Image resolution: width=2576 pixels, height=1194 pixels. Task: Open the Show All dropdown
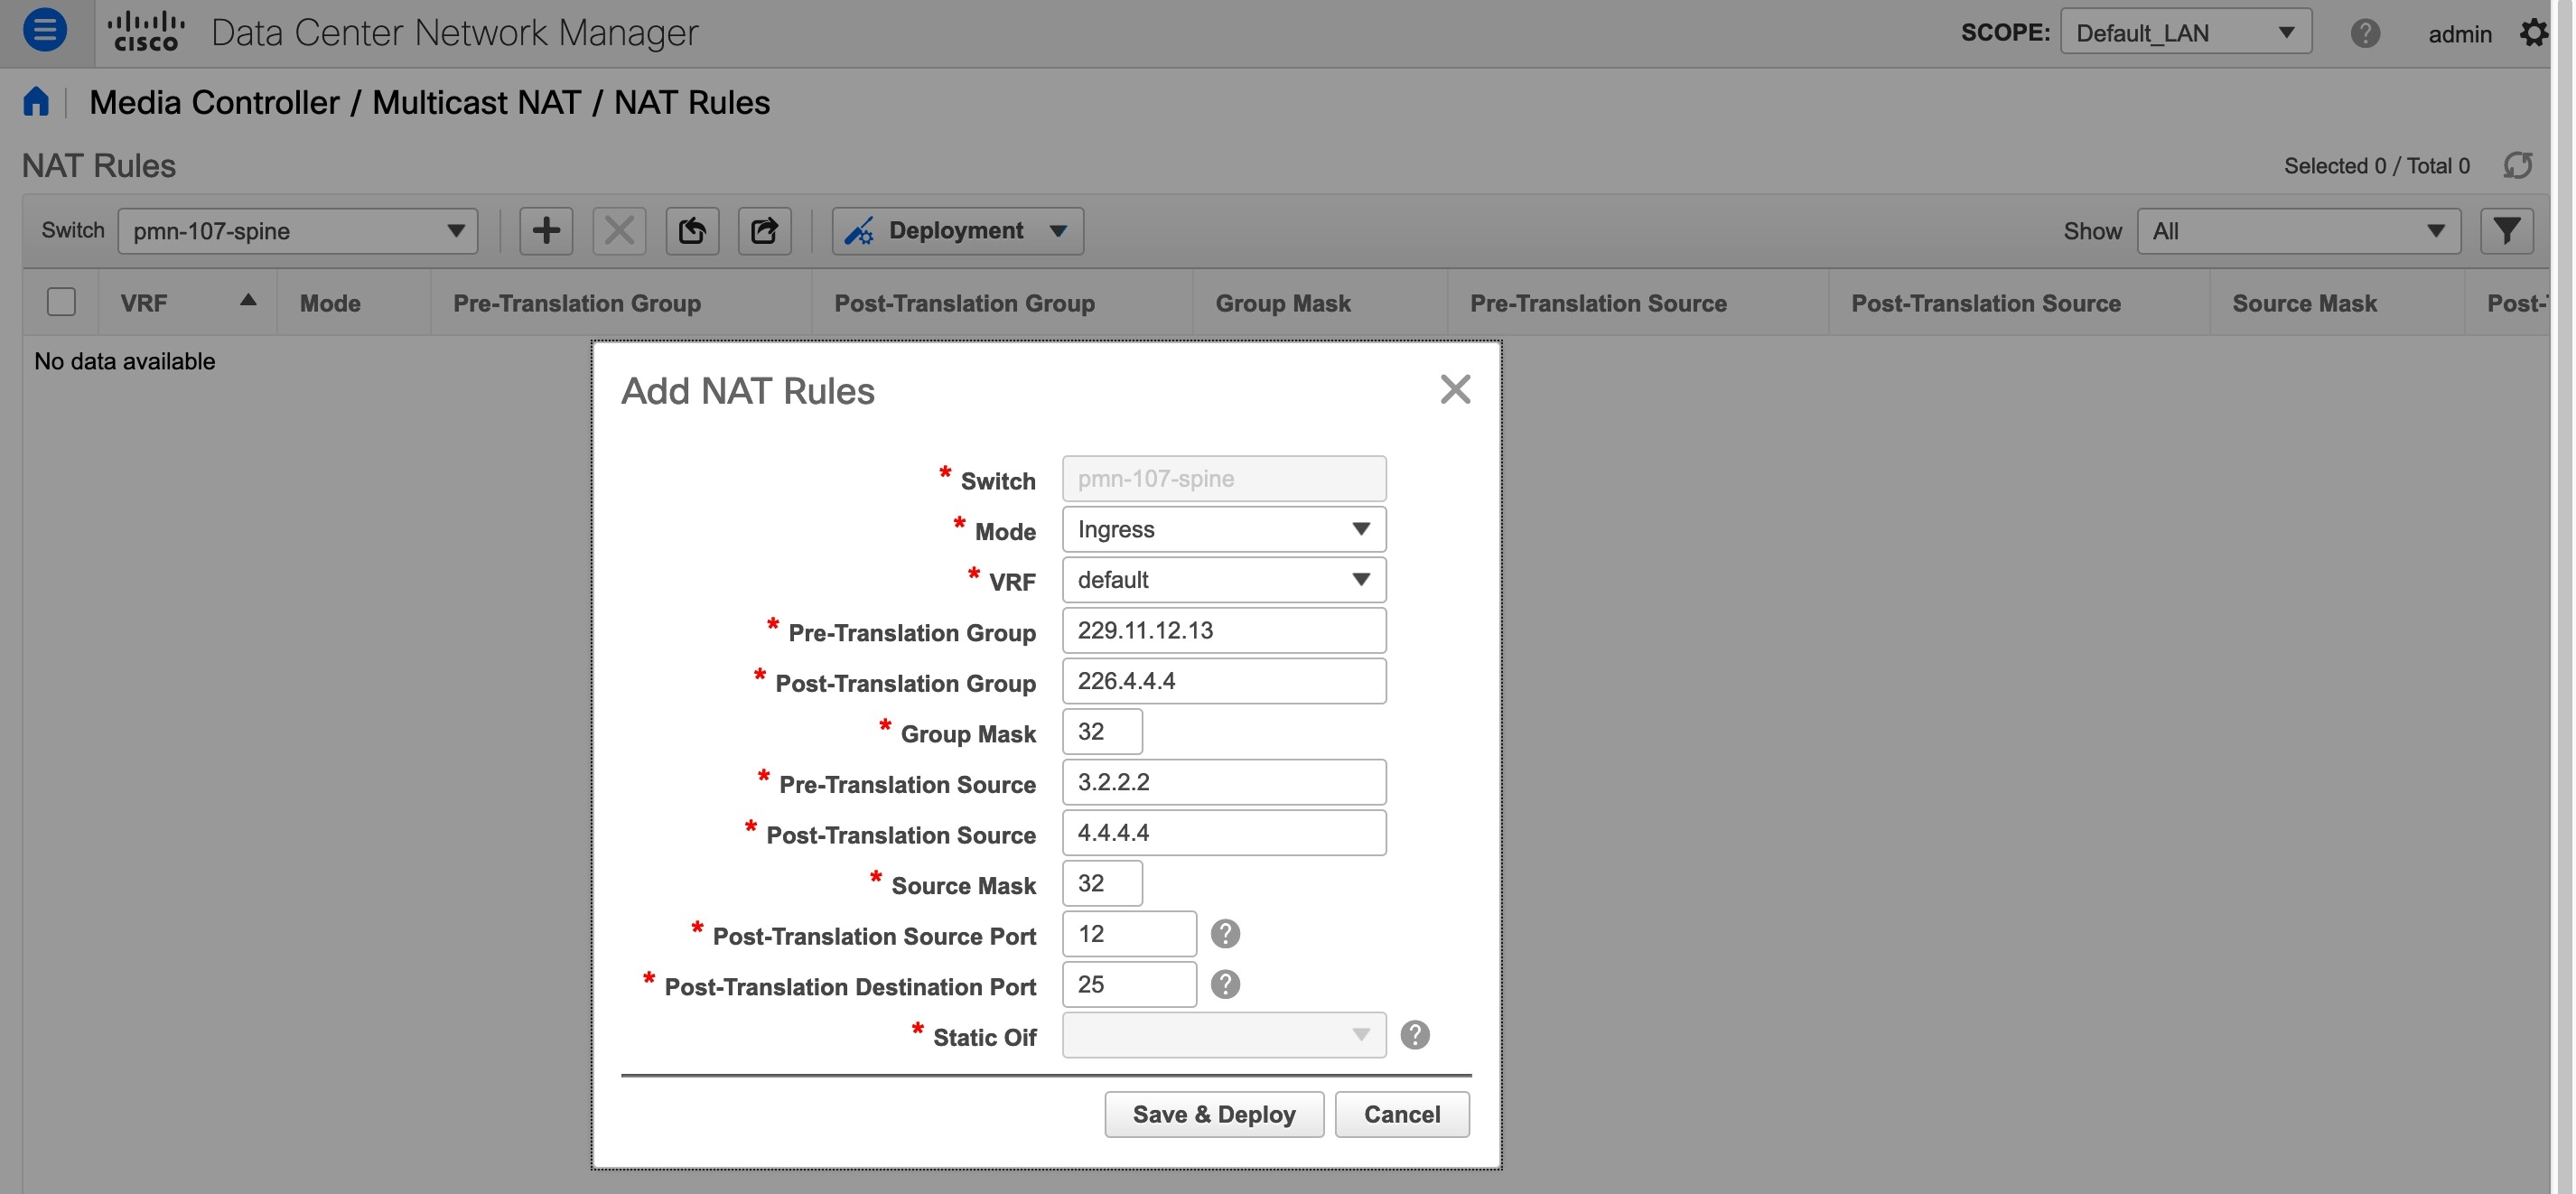tap(2299, 231)
